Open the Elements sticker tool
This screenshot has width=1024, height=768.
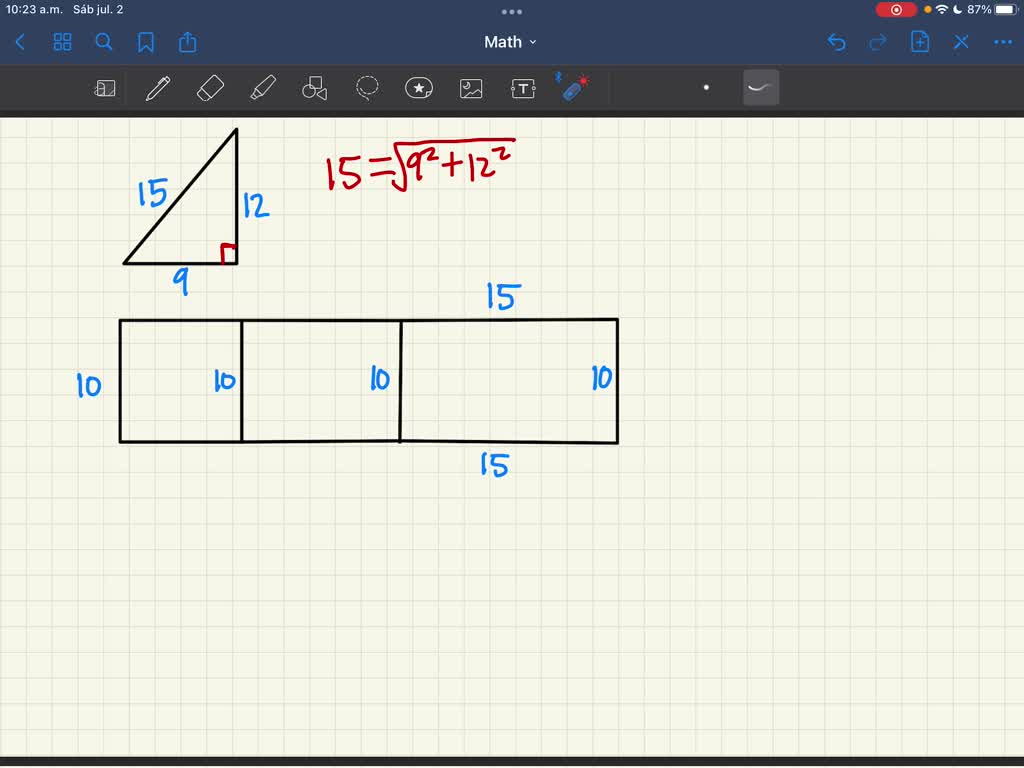(419, 88)
